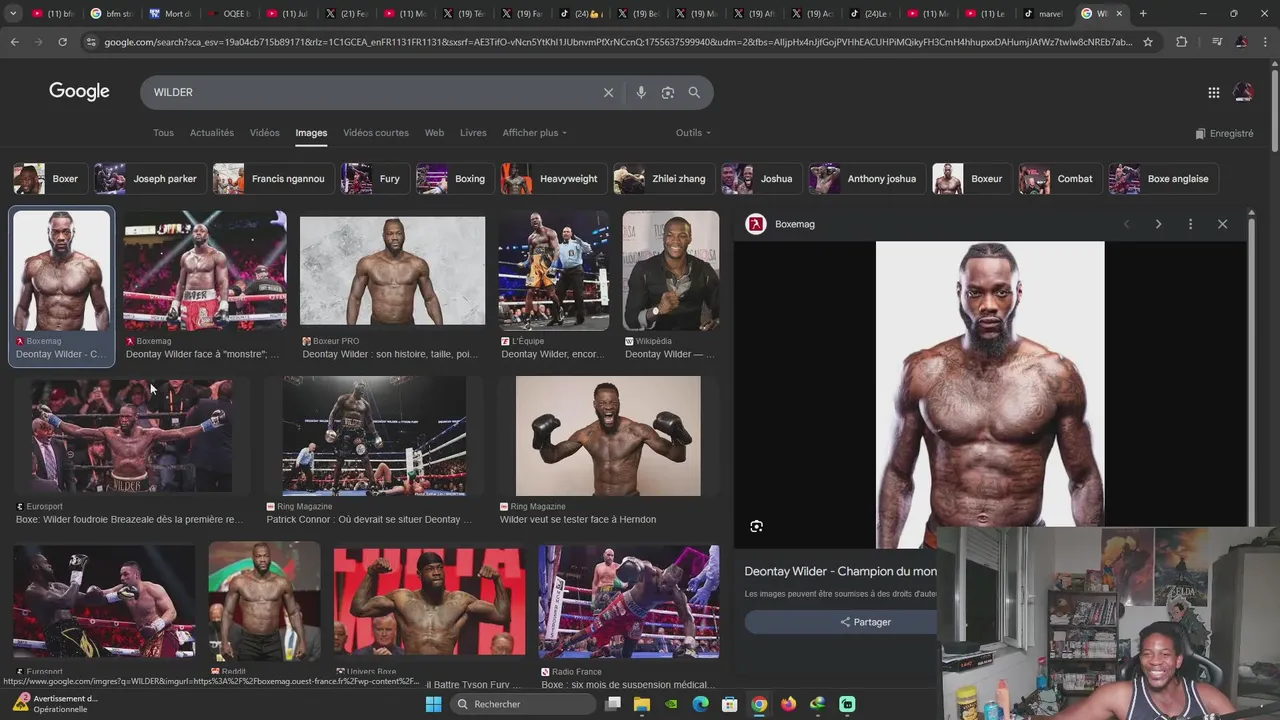Show previous image in preview panel
Viewport: 1280px width, 720px height.
click(1126, 224)
